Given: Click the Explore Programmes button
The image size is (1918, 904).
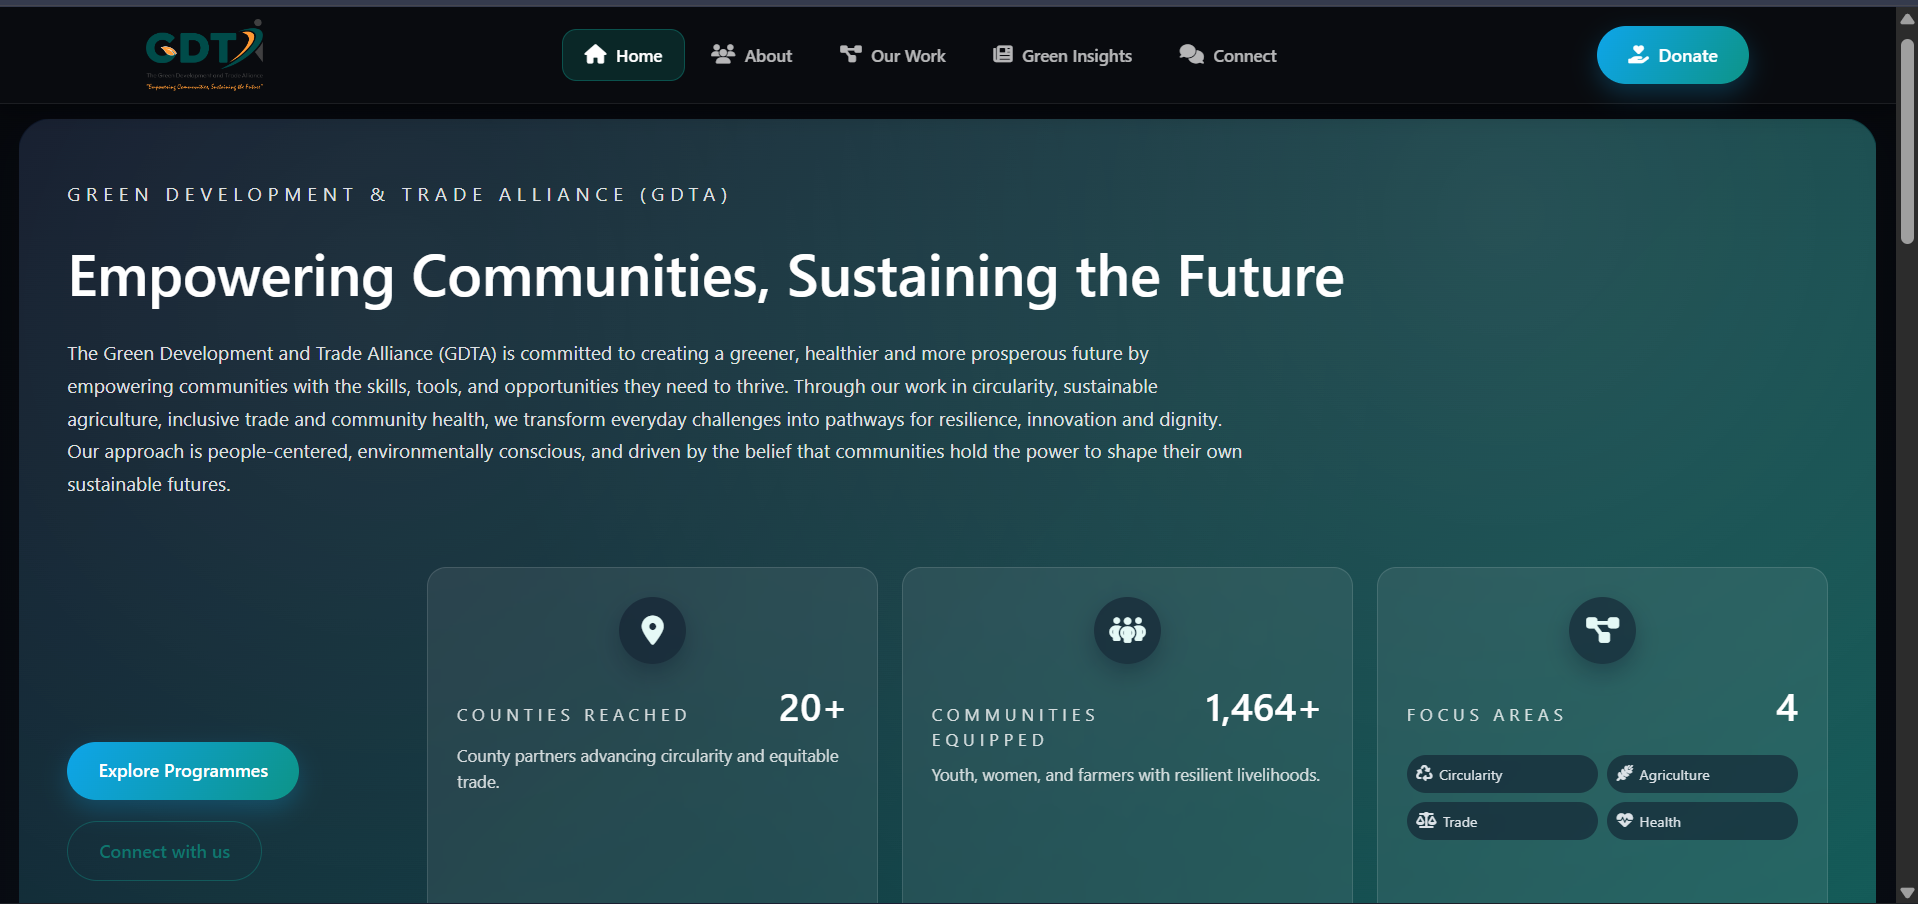Looking at the screenshot, I should pyautogui.click(x=182, y=770).
